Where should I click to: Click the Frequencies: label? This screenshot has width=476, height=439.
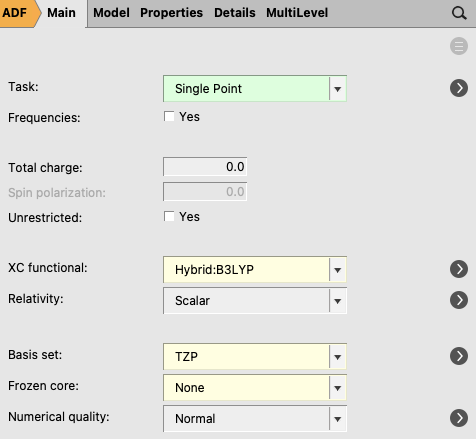pyautogui.click(x=44, y=118)
